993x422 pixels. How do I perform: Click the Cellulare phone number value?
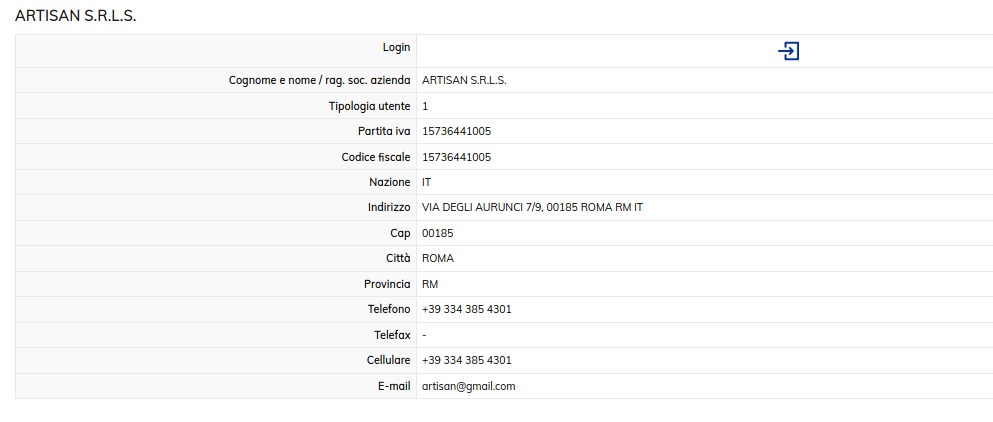(466, 360)
